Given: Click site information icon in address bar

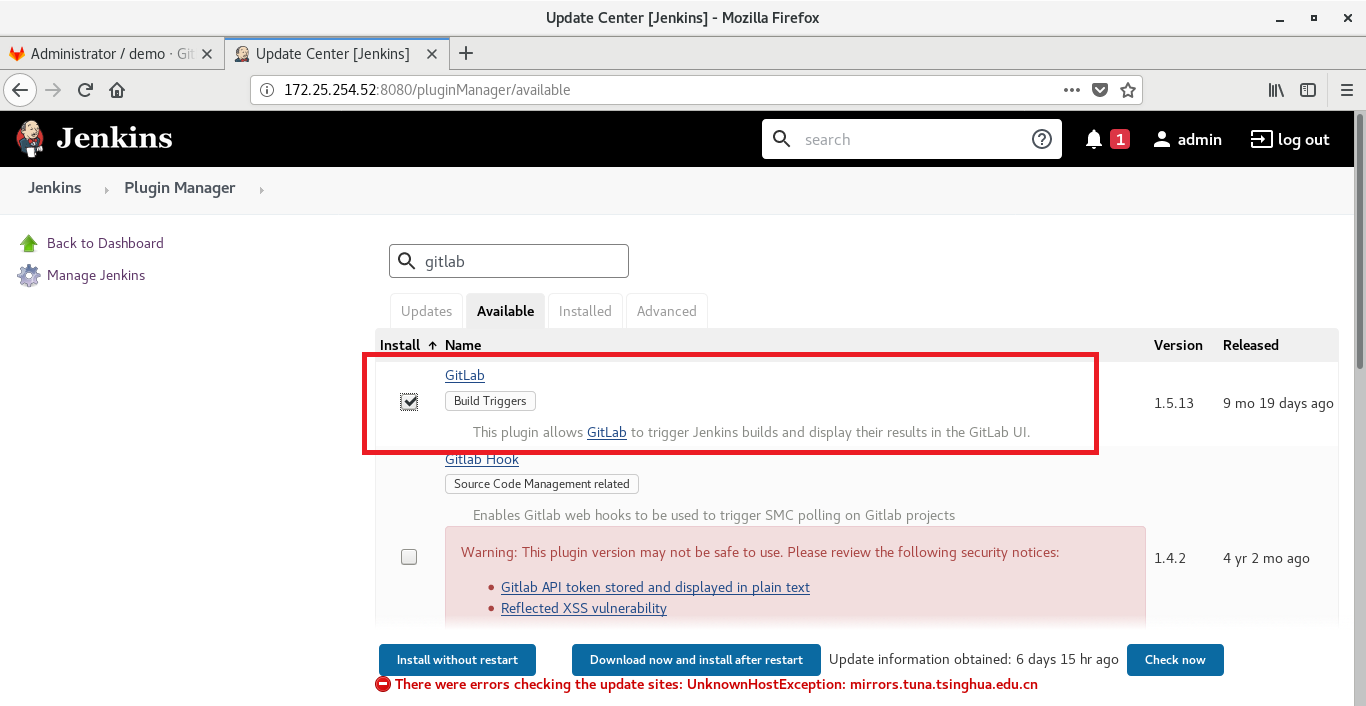Looking at the screenshot, I should [x=267, y=90].
